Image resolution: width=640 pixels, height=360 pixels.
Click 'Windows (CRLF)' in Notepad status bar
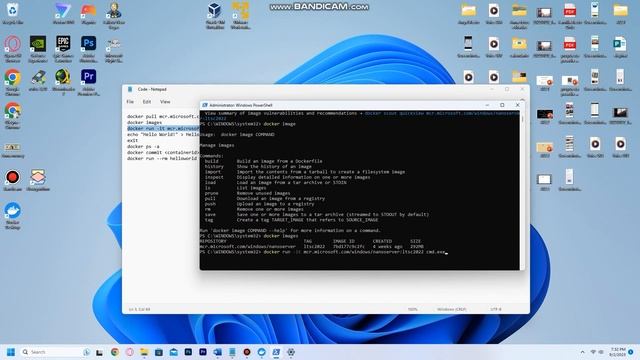pyautogui.click(x=452, y=309)
